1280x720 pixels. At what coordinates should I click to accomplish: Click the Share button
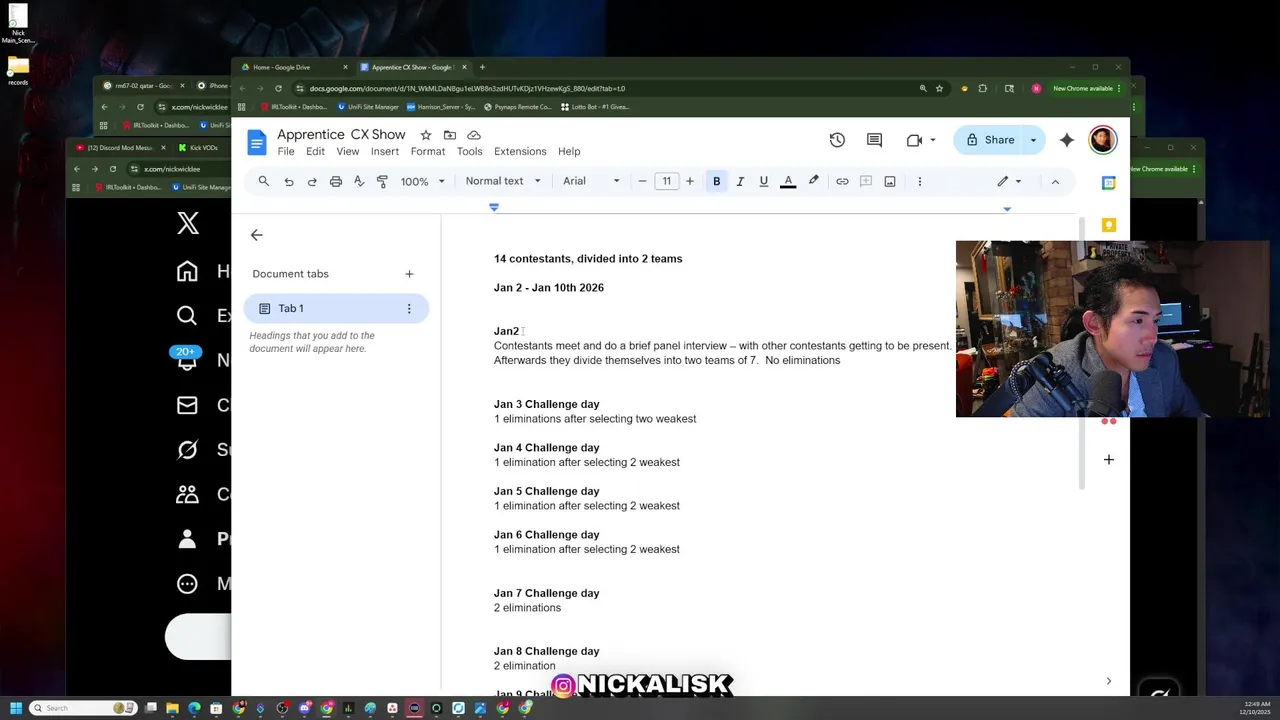point(988,140)
